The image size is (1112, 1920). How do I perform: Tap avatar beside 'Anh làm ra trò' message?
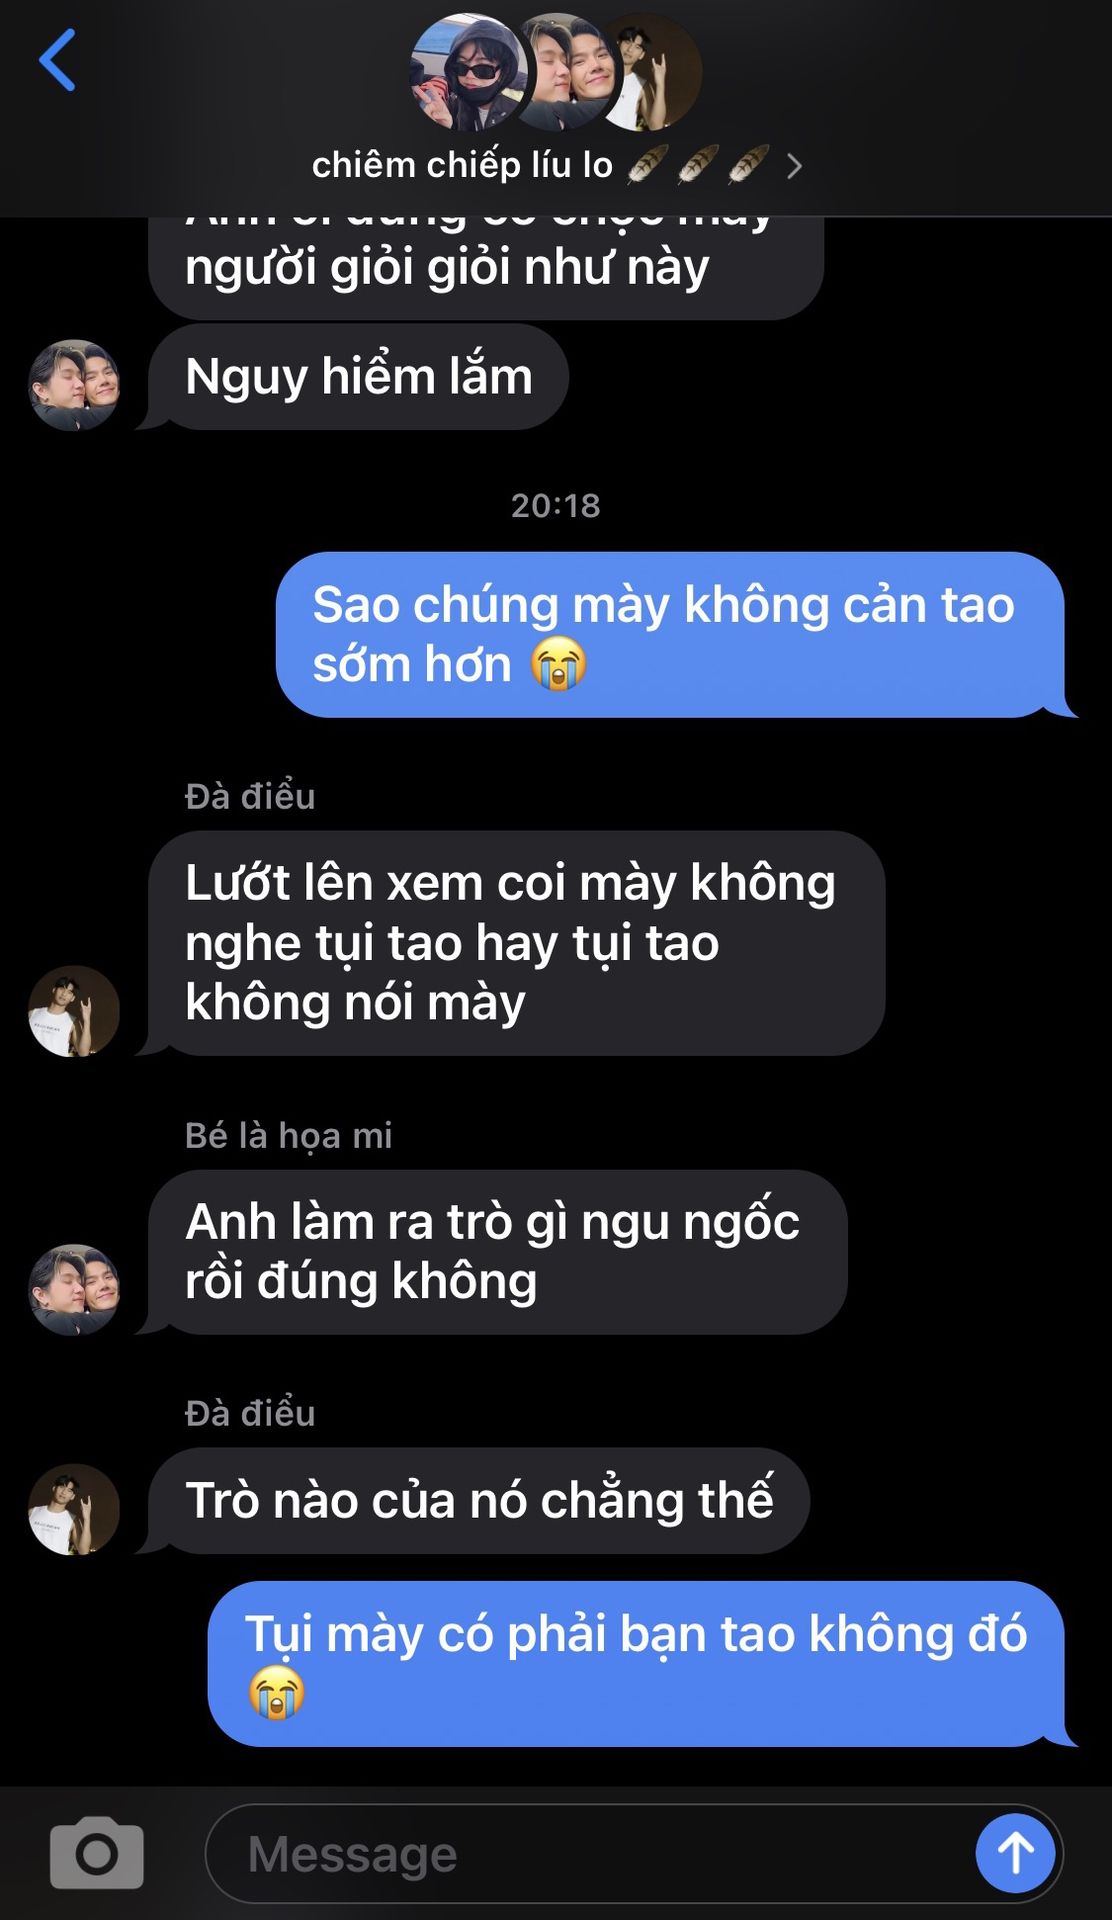(74, 1290)
